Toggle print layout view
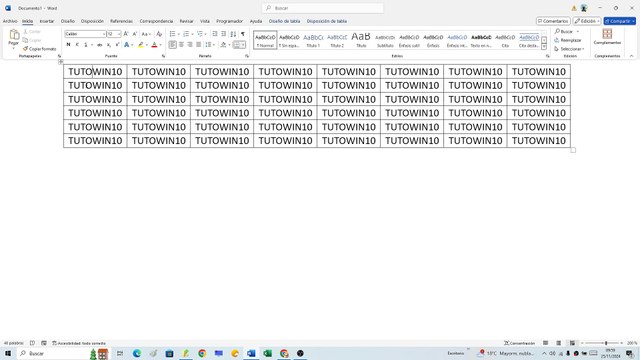Viewport: 640px width, 360px height. (559, 343)
